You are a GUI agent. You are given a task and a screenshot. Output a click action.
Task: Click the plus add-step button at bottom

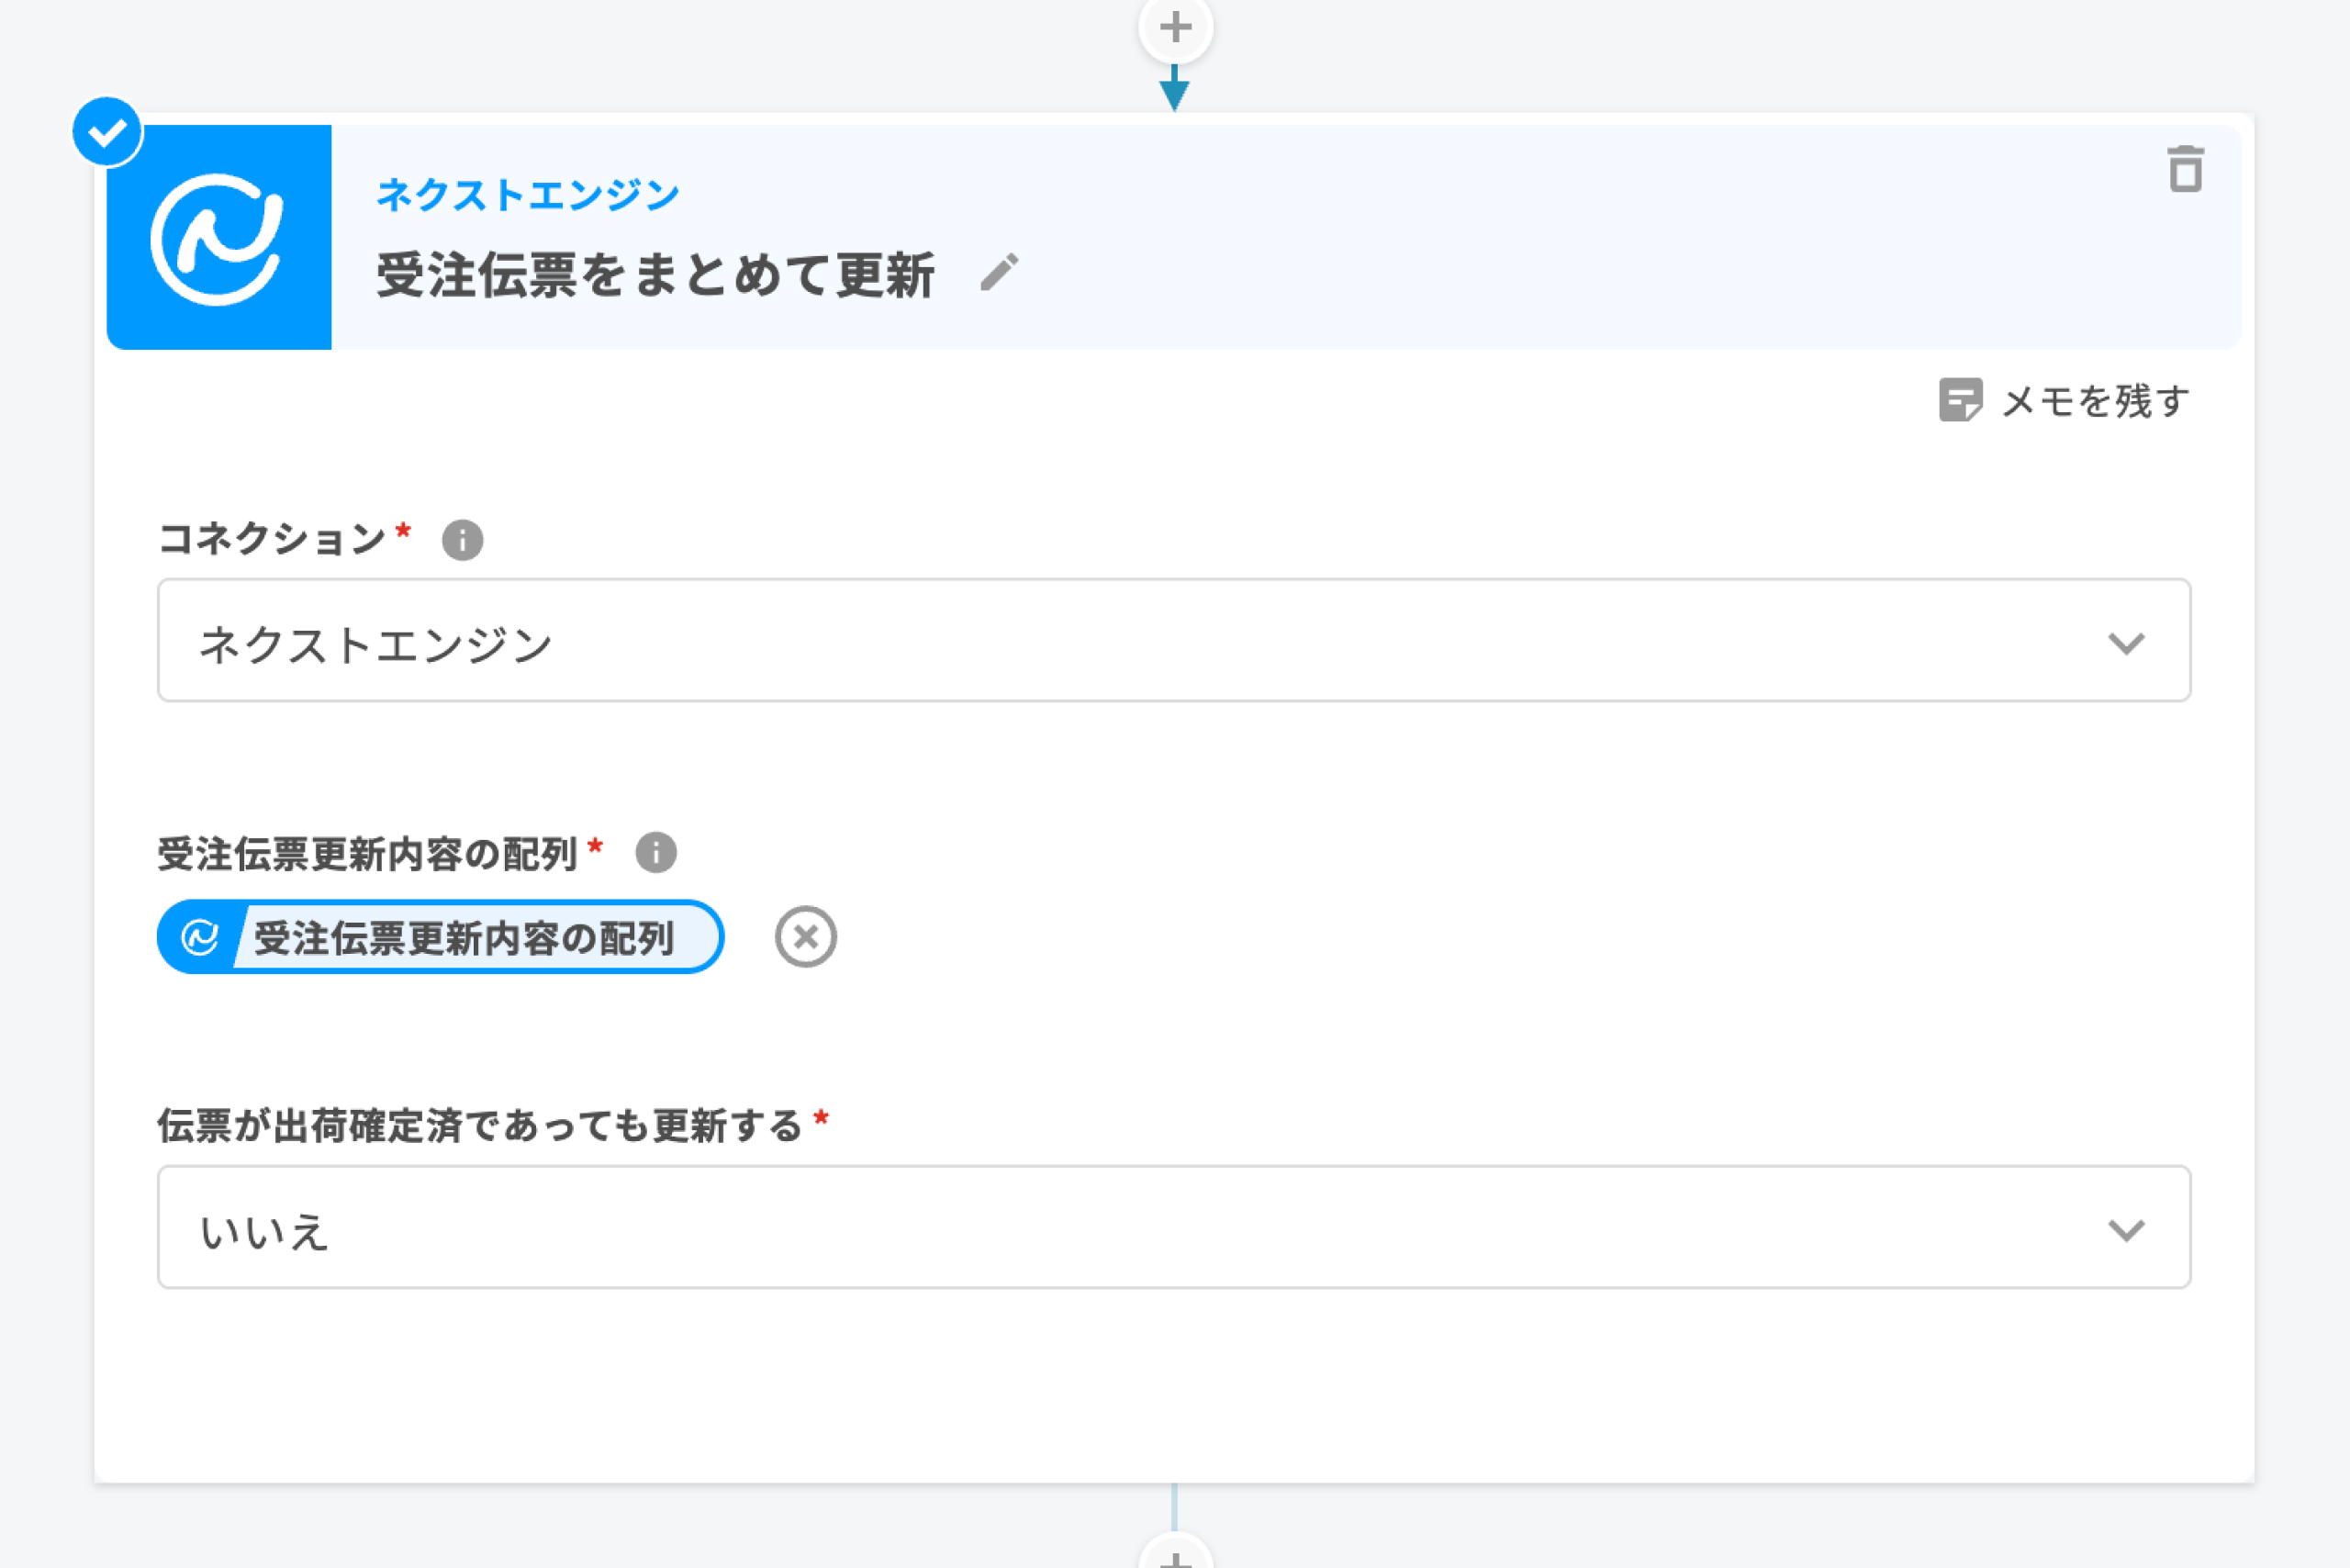[1175, 1555]
